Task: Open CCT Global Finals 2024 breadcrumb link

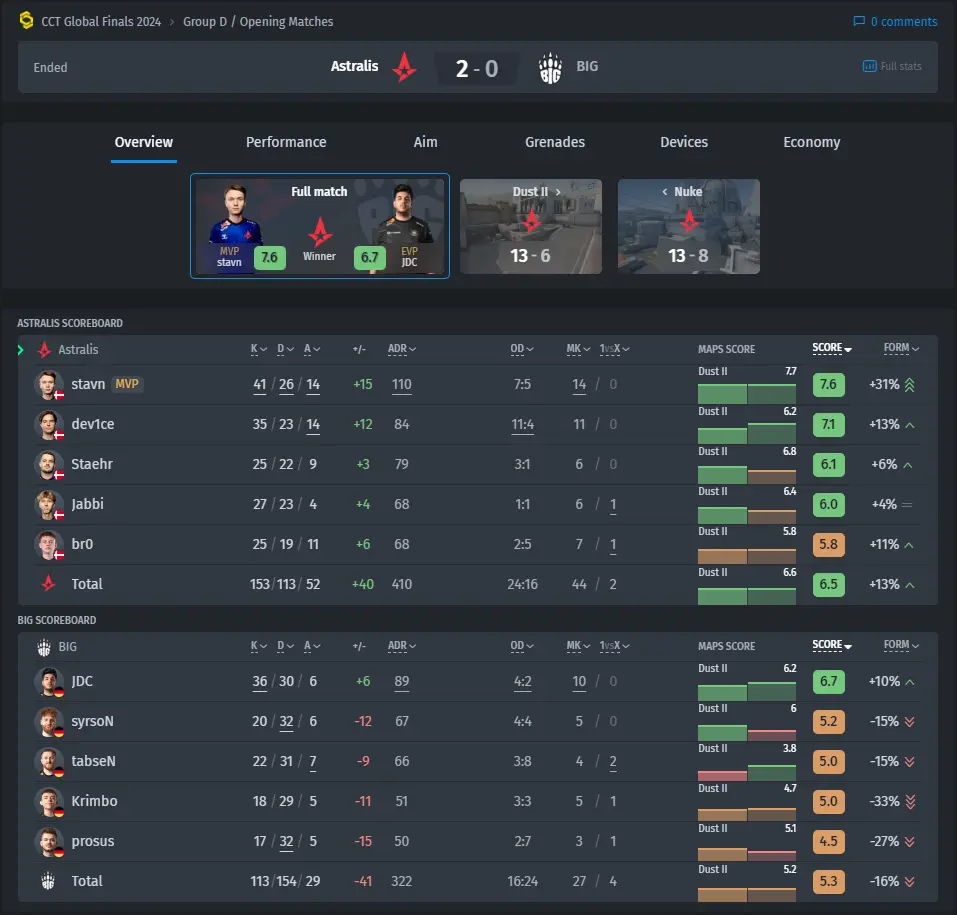Action: point(101,22)
